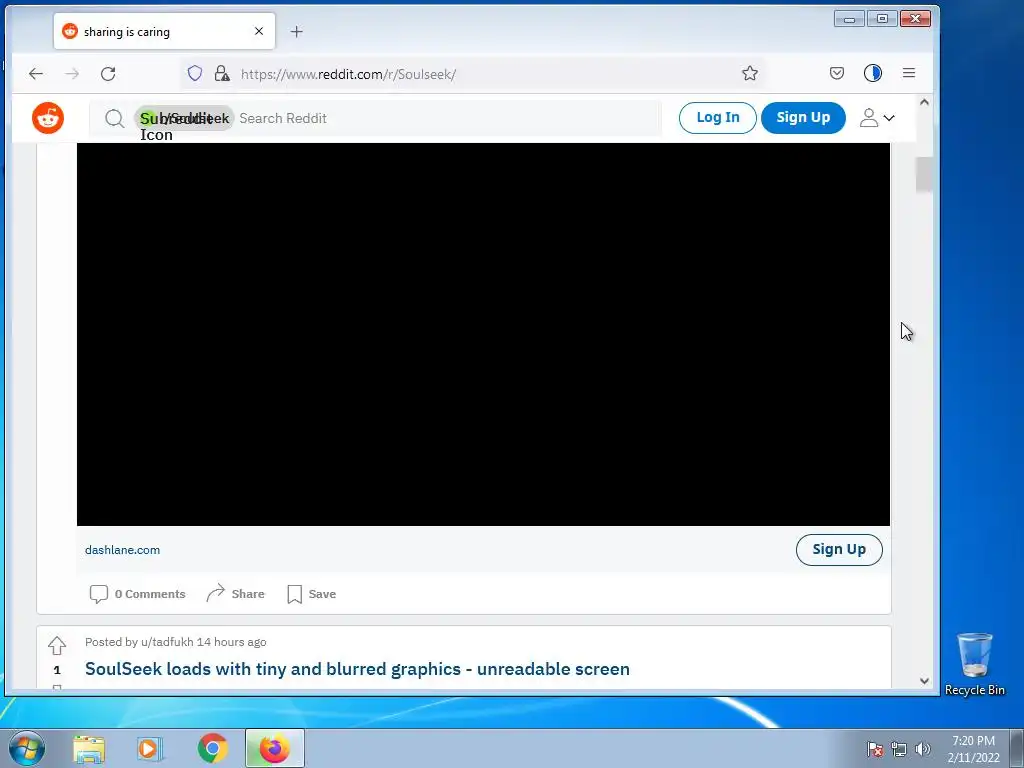
Task: Click the Share arrow button
Action: tap(235, 594)
